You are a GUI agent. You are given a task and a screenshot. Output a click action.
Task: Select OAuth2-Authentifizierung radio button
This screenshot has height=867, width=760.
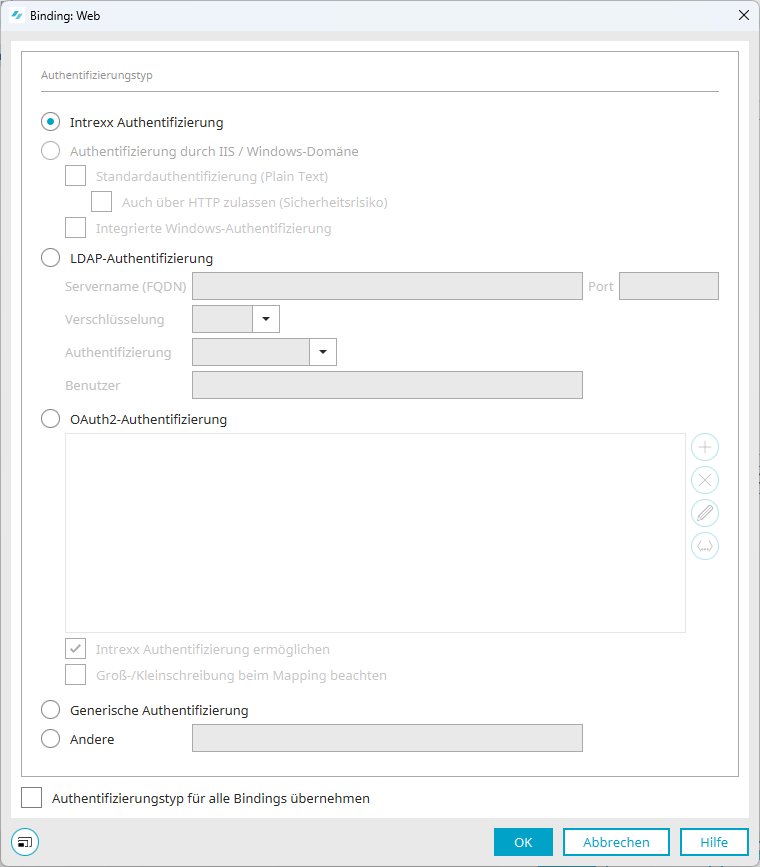point(50,419)
